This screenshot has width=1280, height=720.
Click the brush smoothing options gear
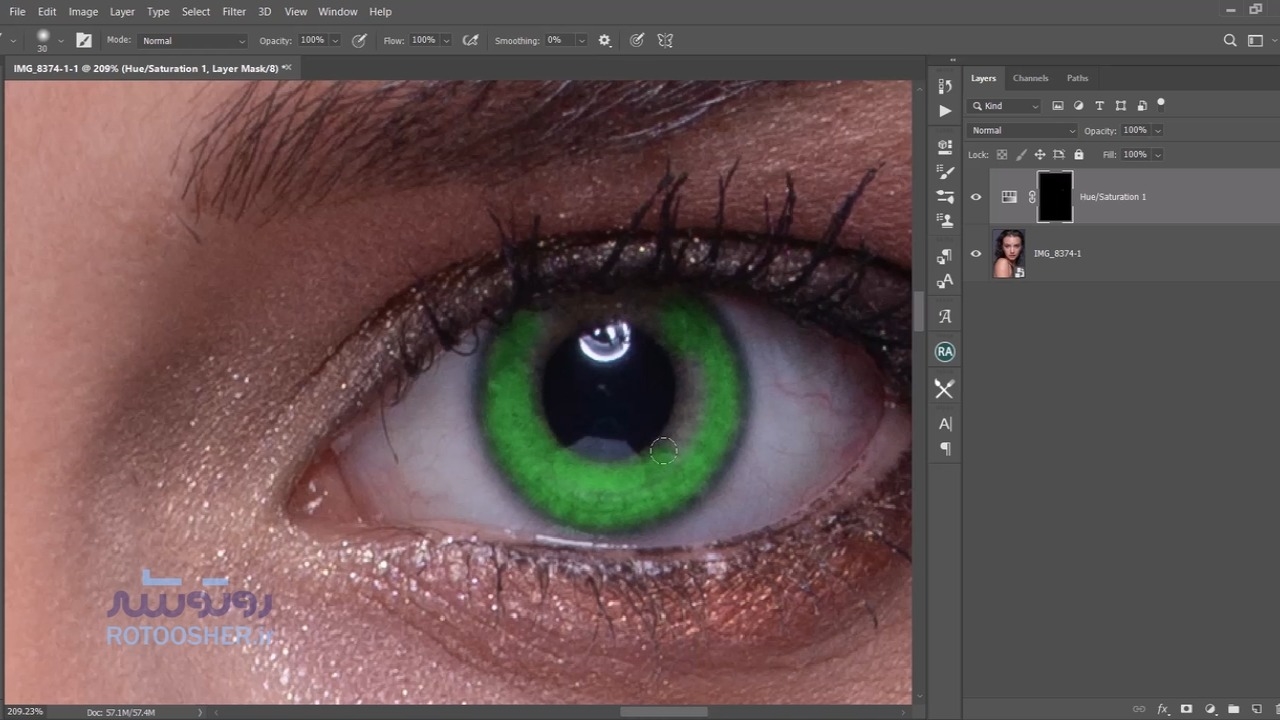604,41
